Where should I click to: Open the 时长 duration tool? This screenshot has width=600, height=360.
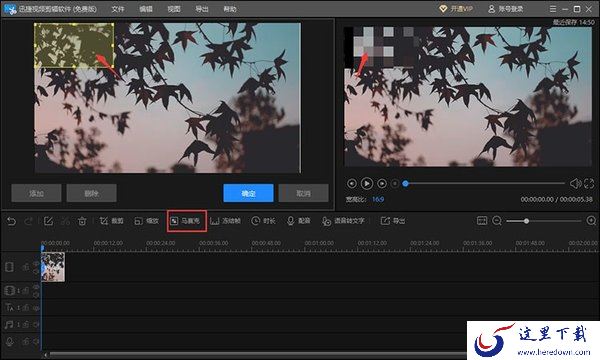pos(263,221)
